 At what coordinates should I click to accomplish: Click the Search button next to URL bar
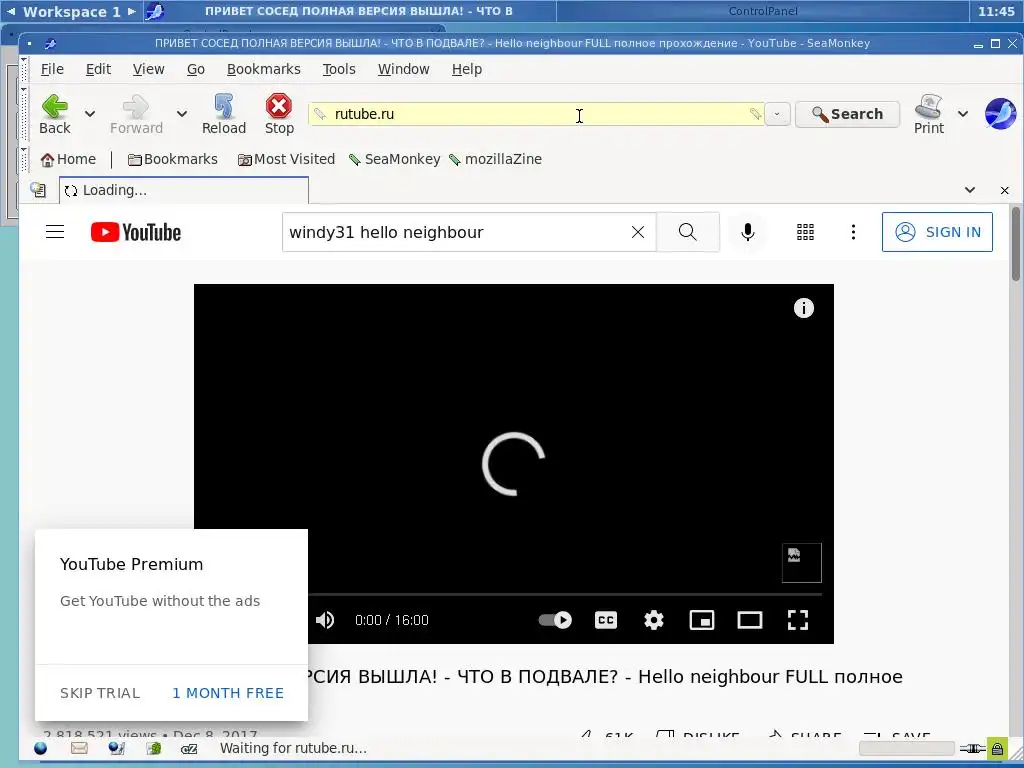click(847, 114)
